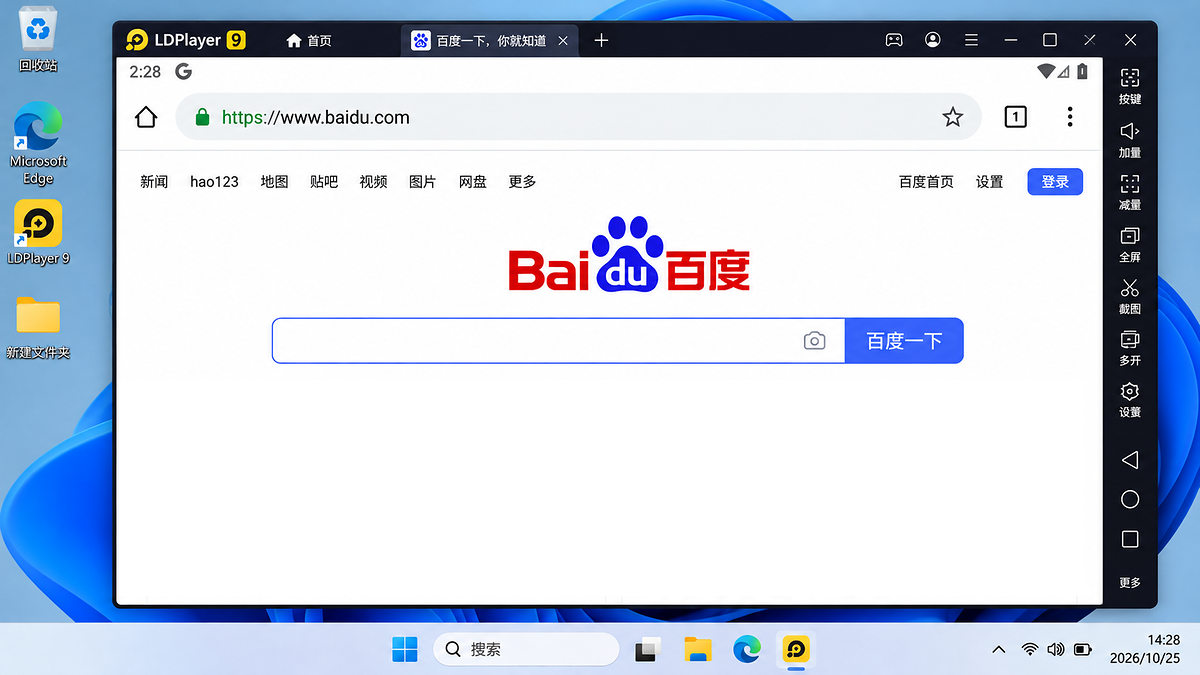Select the 回收站 desktop icon
Screen dimensions: 1200x675
(x=38, y=40)
